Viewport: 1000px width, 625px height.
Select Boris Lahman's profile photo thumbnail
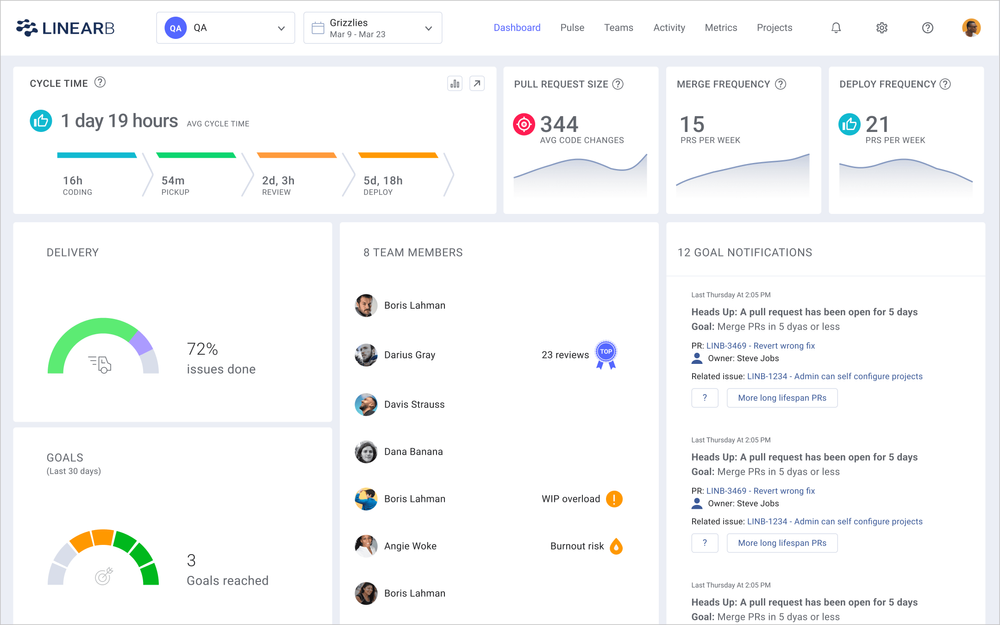click(365, 304)
